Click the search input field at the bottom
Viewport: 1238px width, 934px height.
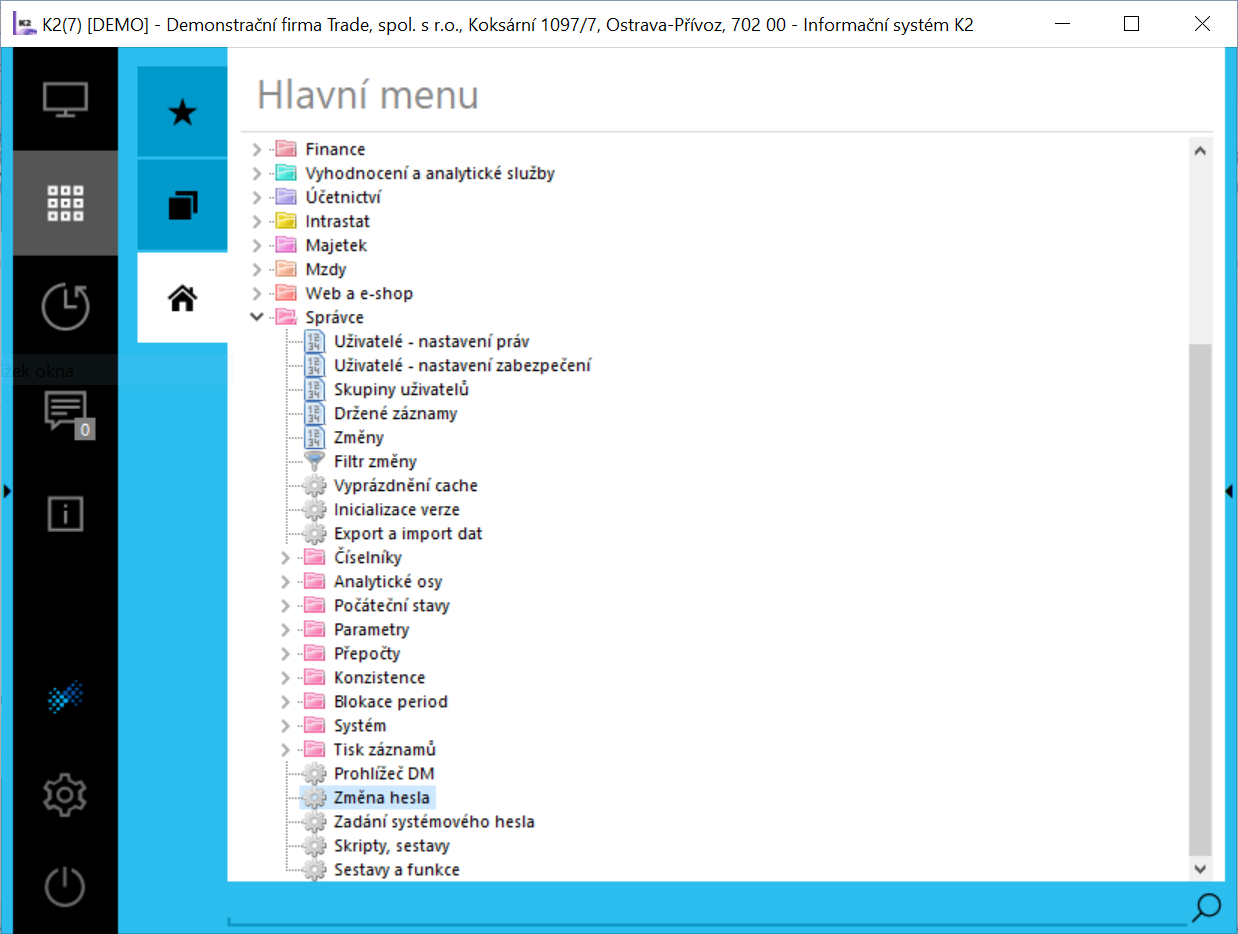click(x=700, y=917)
